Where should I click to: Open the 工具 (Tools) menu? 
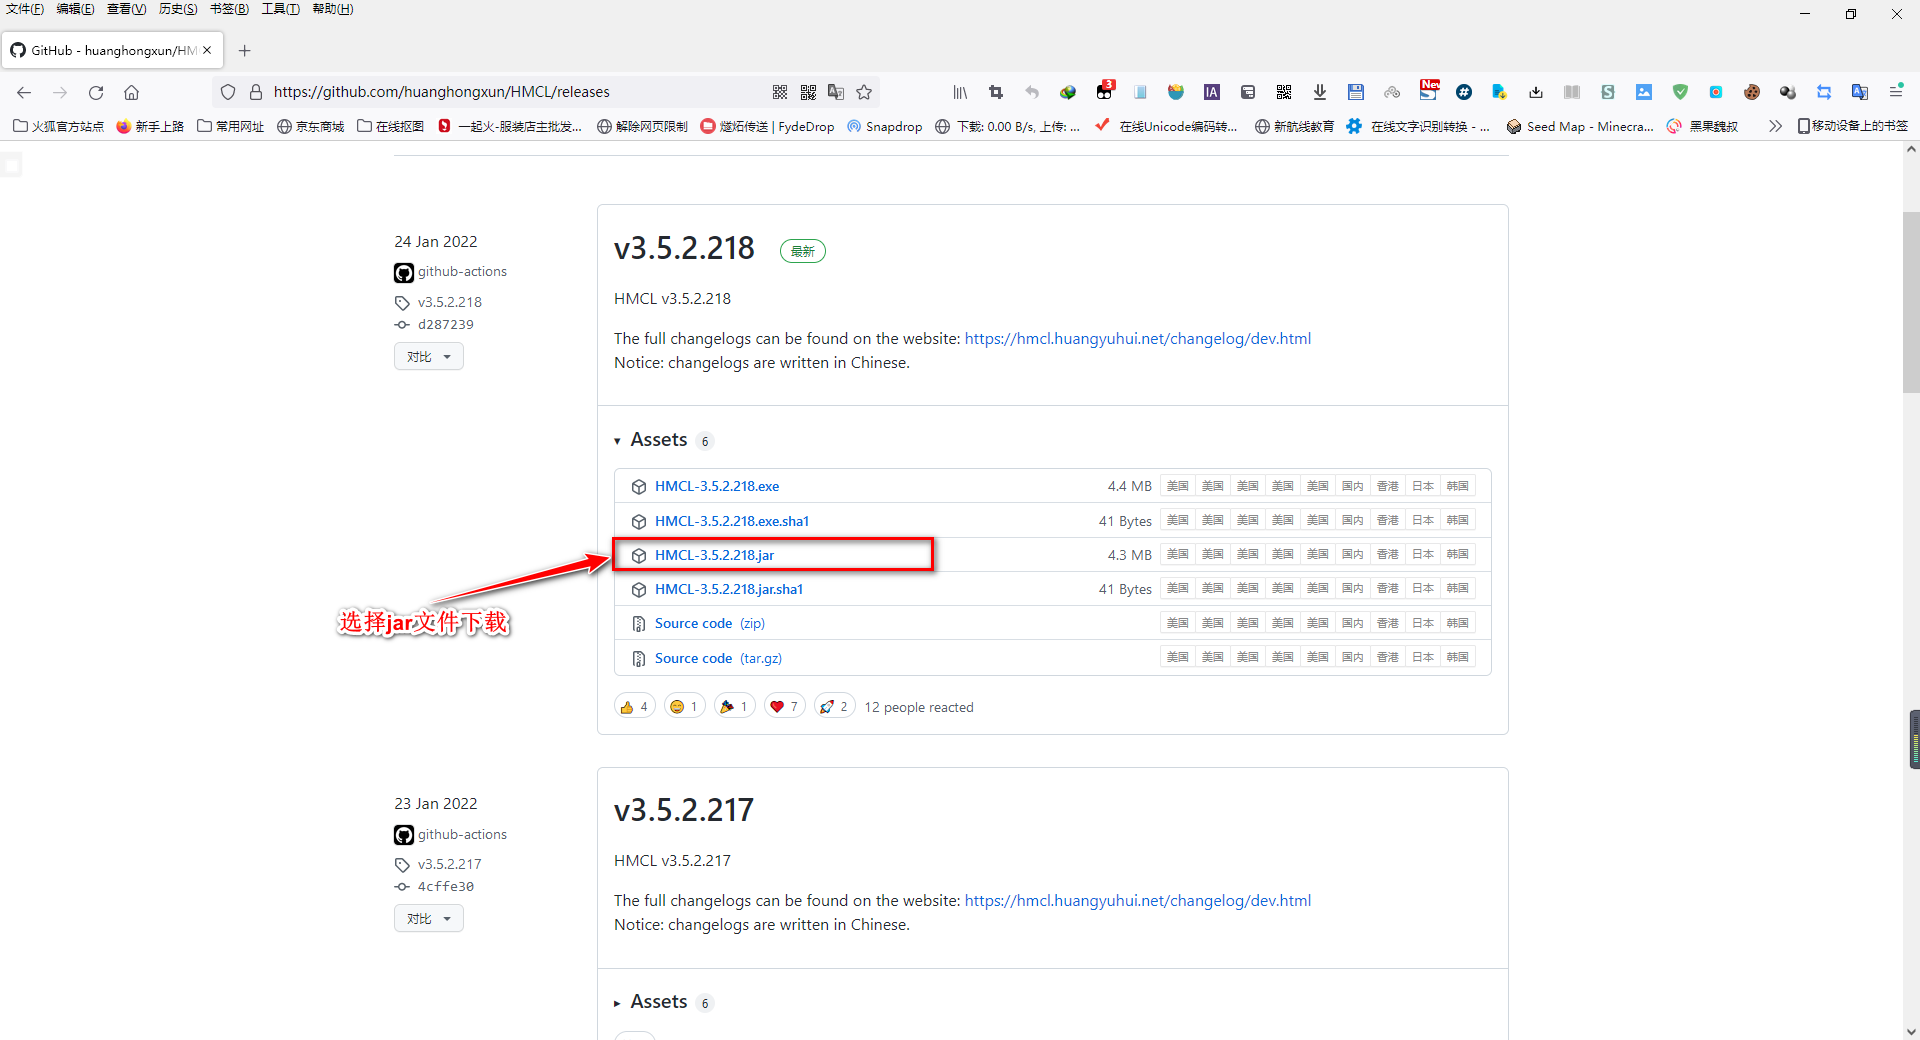pos(281,9)
